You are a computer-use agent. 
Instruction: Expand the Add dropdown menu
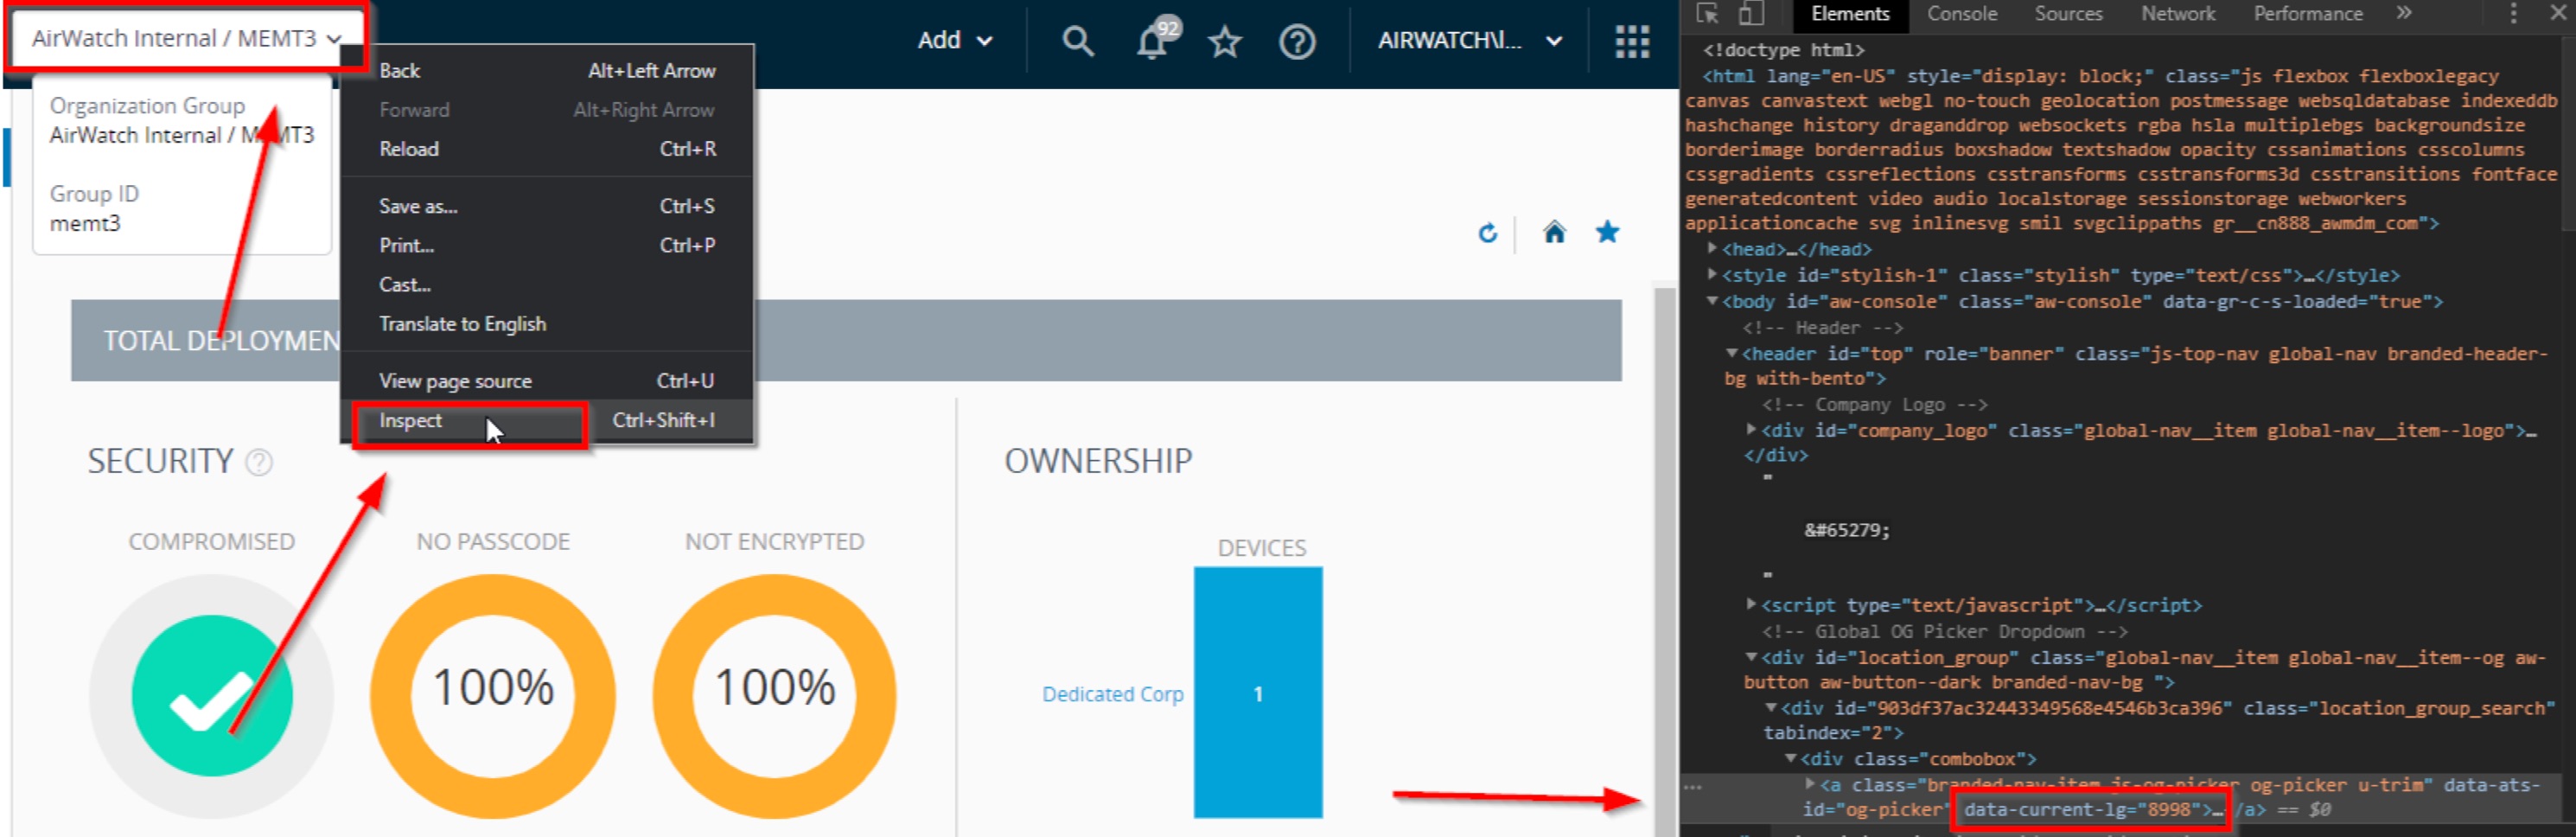coord(954,41)
